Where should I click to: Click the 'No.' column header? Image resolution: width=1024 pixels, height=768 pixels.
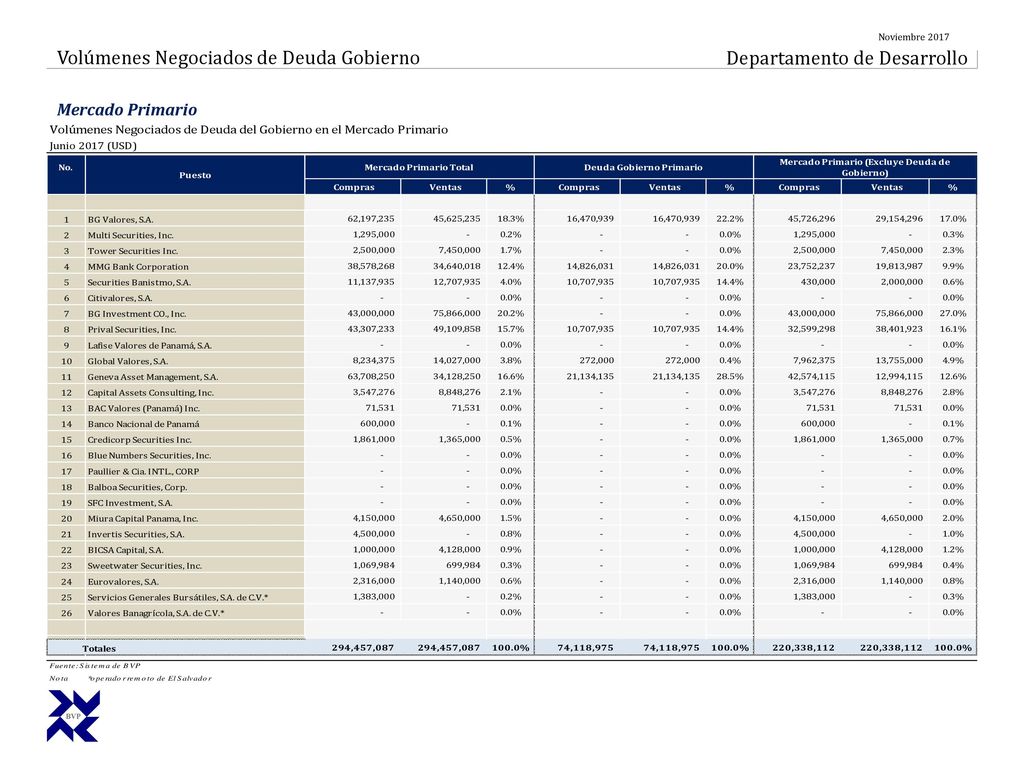click(x=65, y=168)
